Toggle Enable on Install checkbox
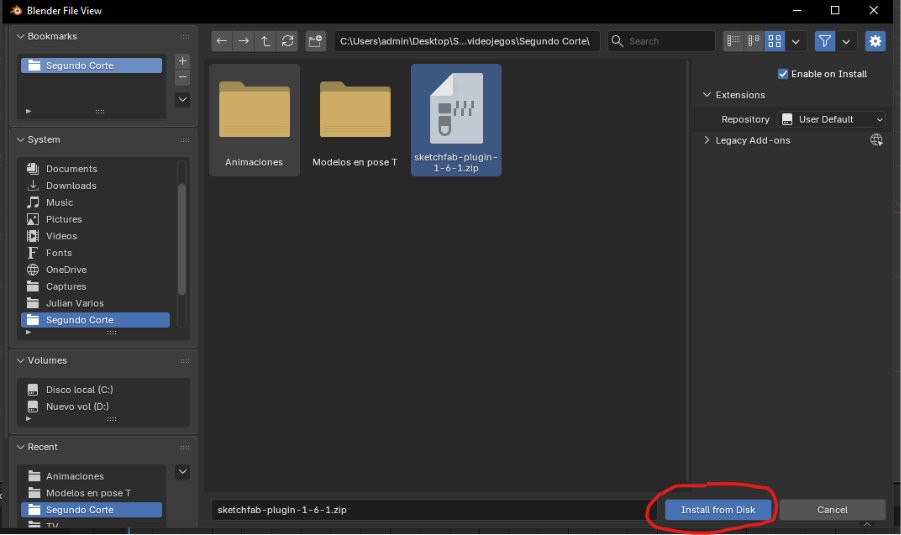This screenshot has width=901, height=535. pos(783,74)
